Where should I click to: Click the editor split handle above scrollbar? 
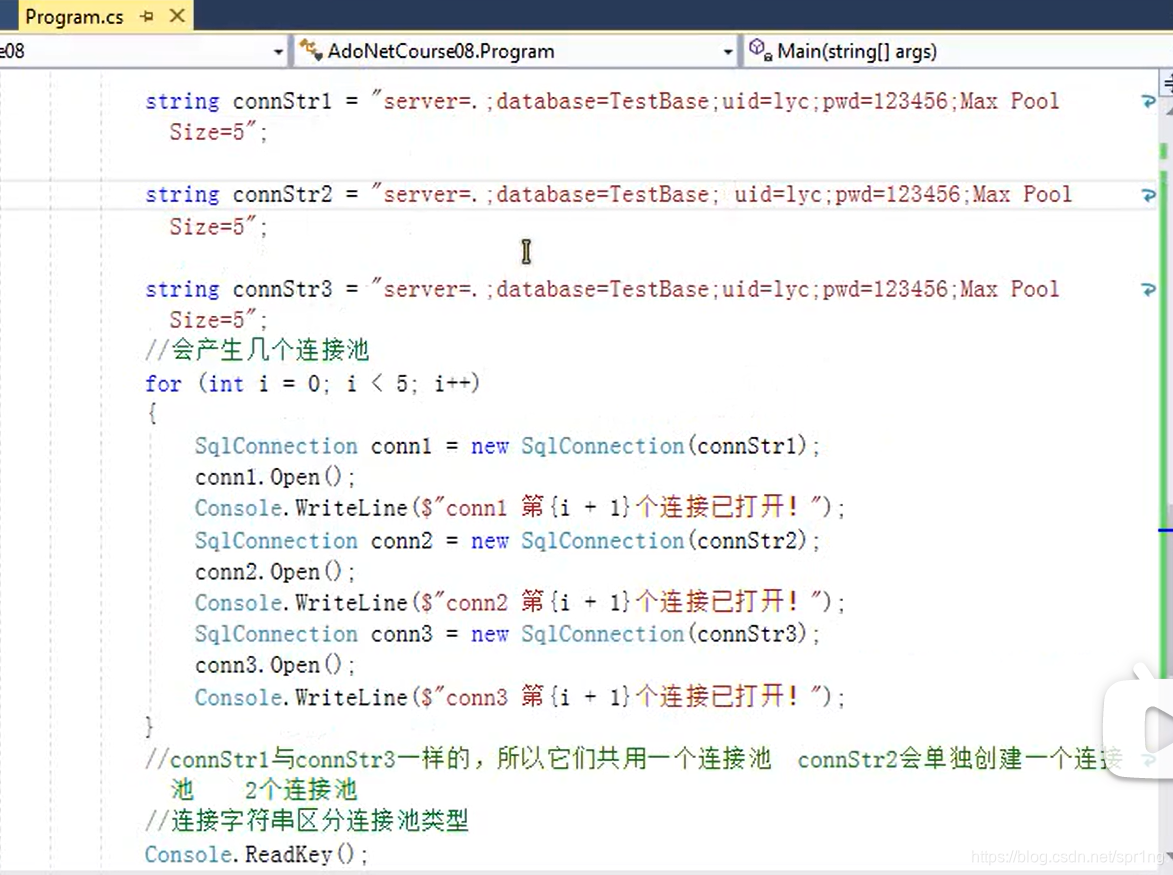(x=1166, y=84)
